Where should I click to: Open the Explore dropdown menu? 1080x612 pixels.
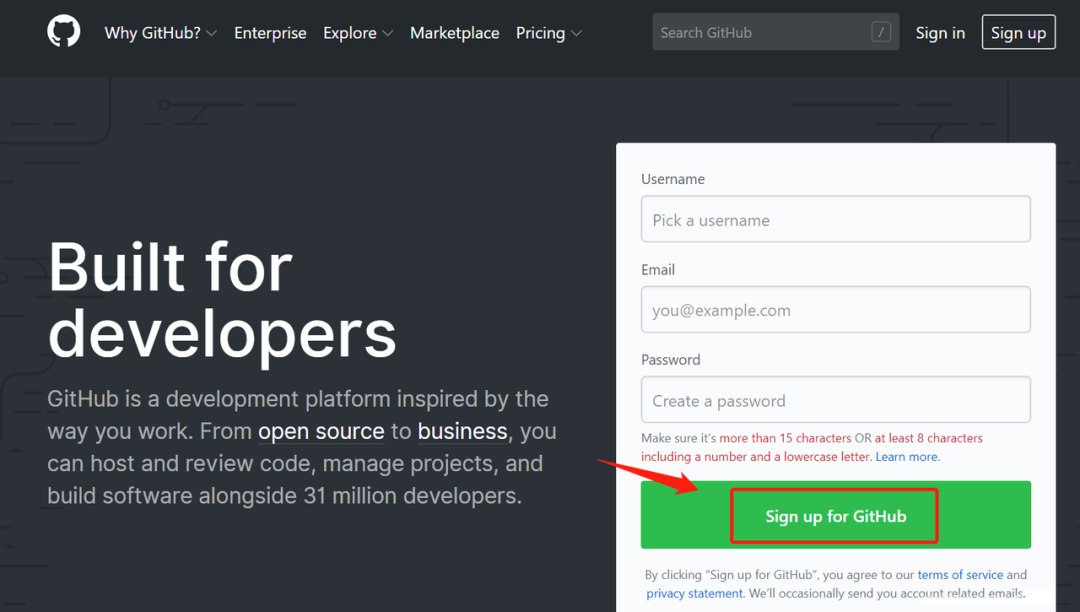[x=357, y=33]
